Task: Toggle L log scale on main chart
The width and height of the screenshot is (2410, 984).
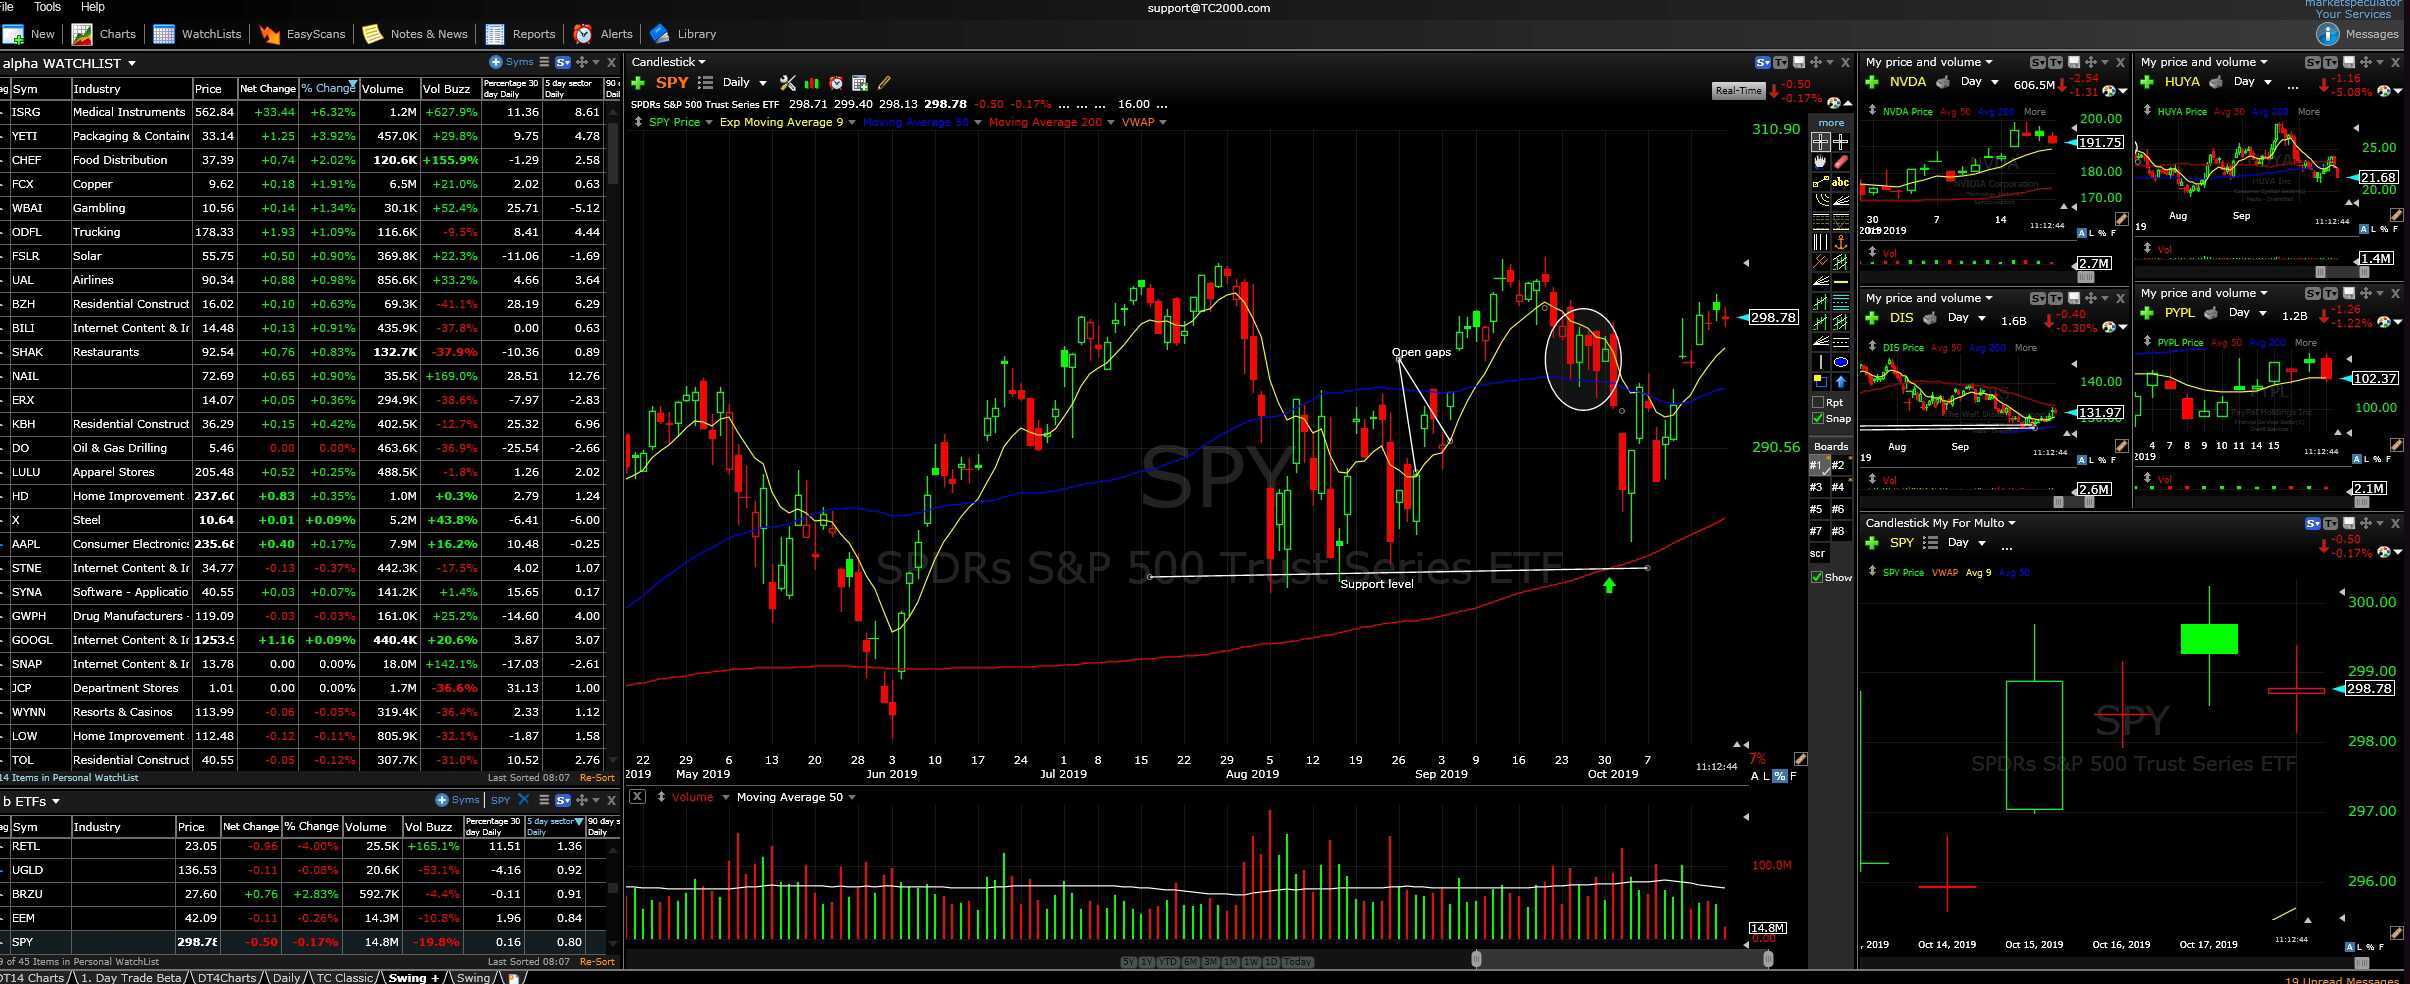Action: (x=1766, y=776)
